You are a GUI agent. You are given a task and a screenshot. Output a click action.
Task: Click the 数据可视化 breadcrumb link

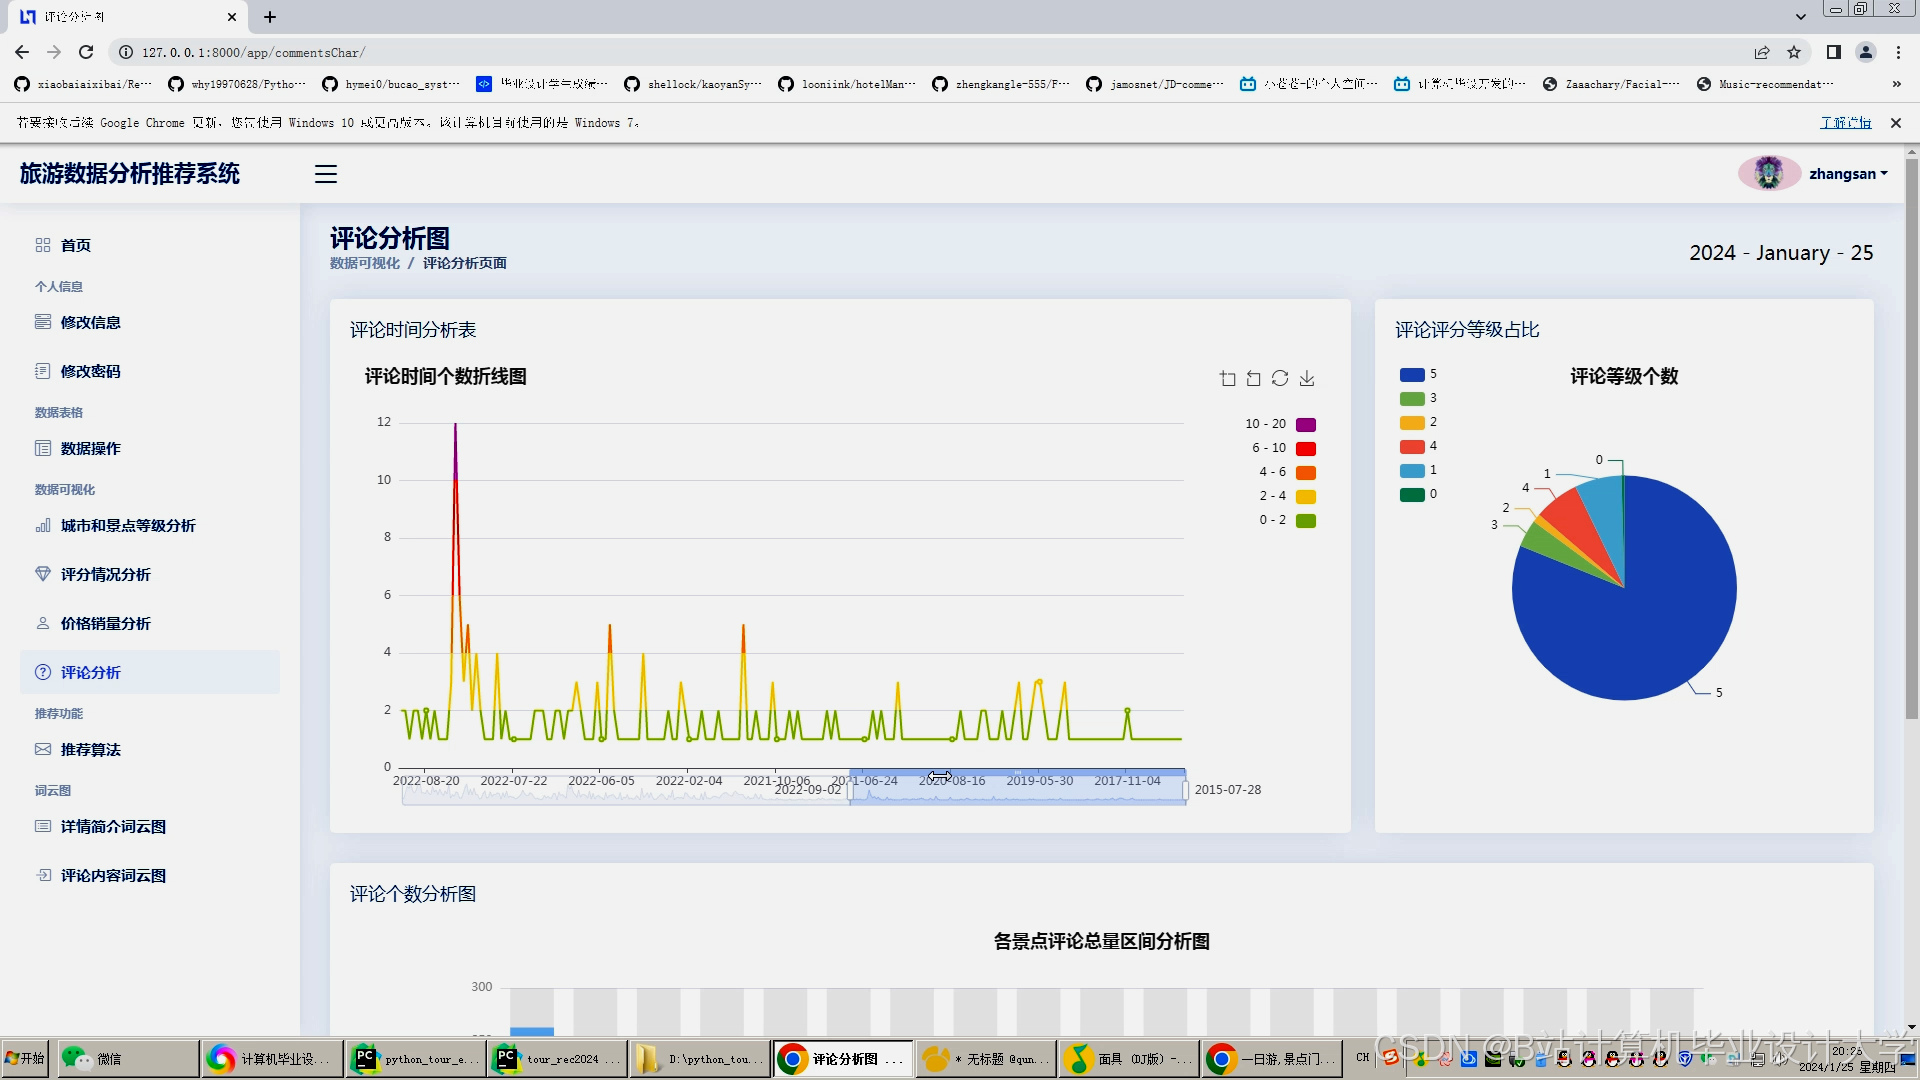click(x=365, y=263)
